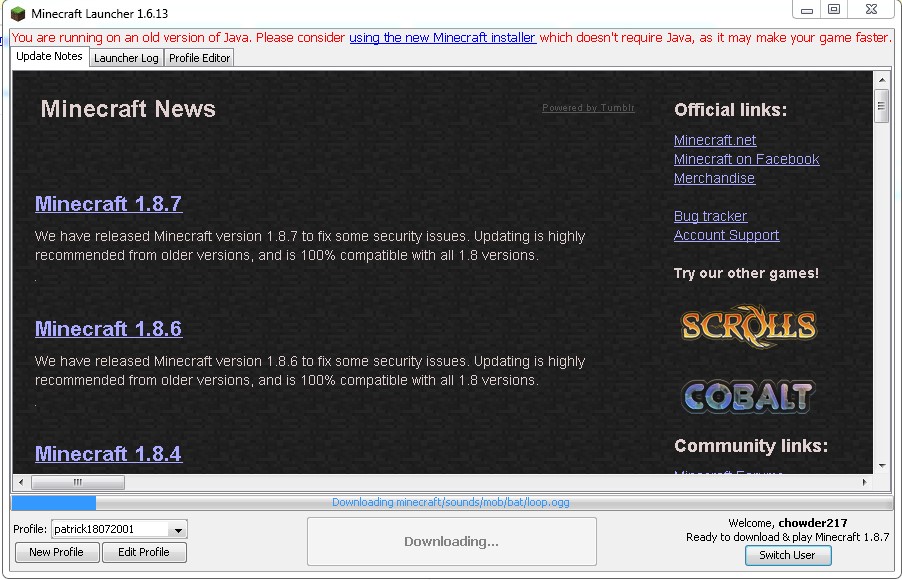Click the Try our other games! text
The image size is (902, 580).
tap(746, 273)
